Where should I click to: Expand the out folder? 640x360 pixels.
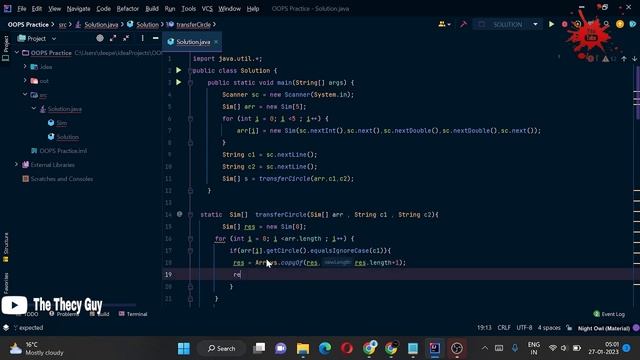25,80
